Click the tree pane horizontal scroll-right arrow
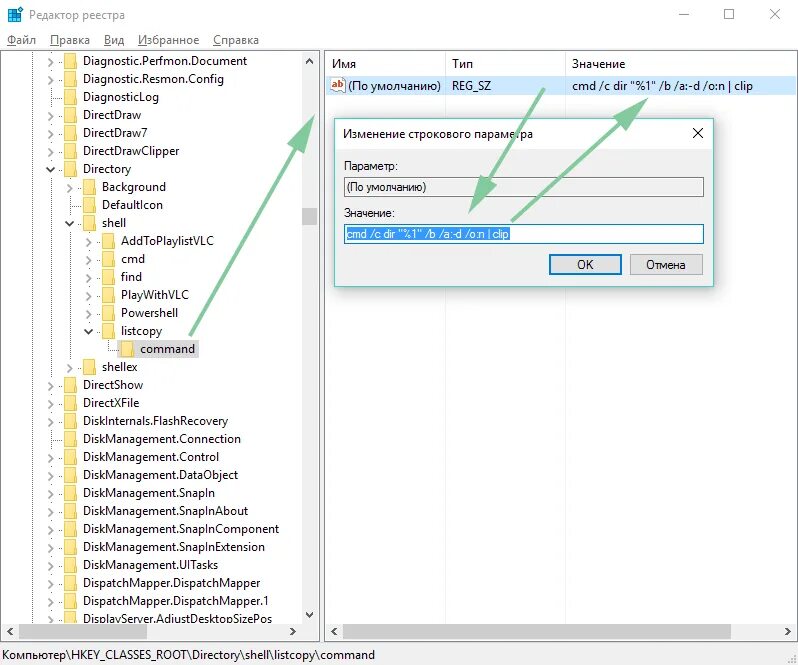The width and height of the screenshot is (798, 665). [293, 631]
